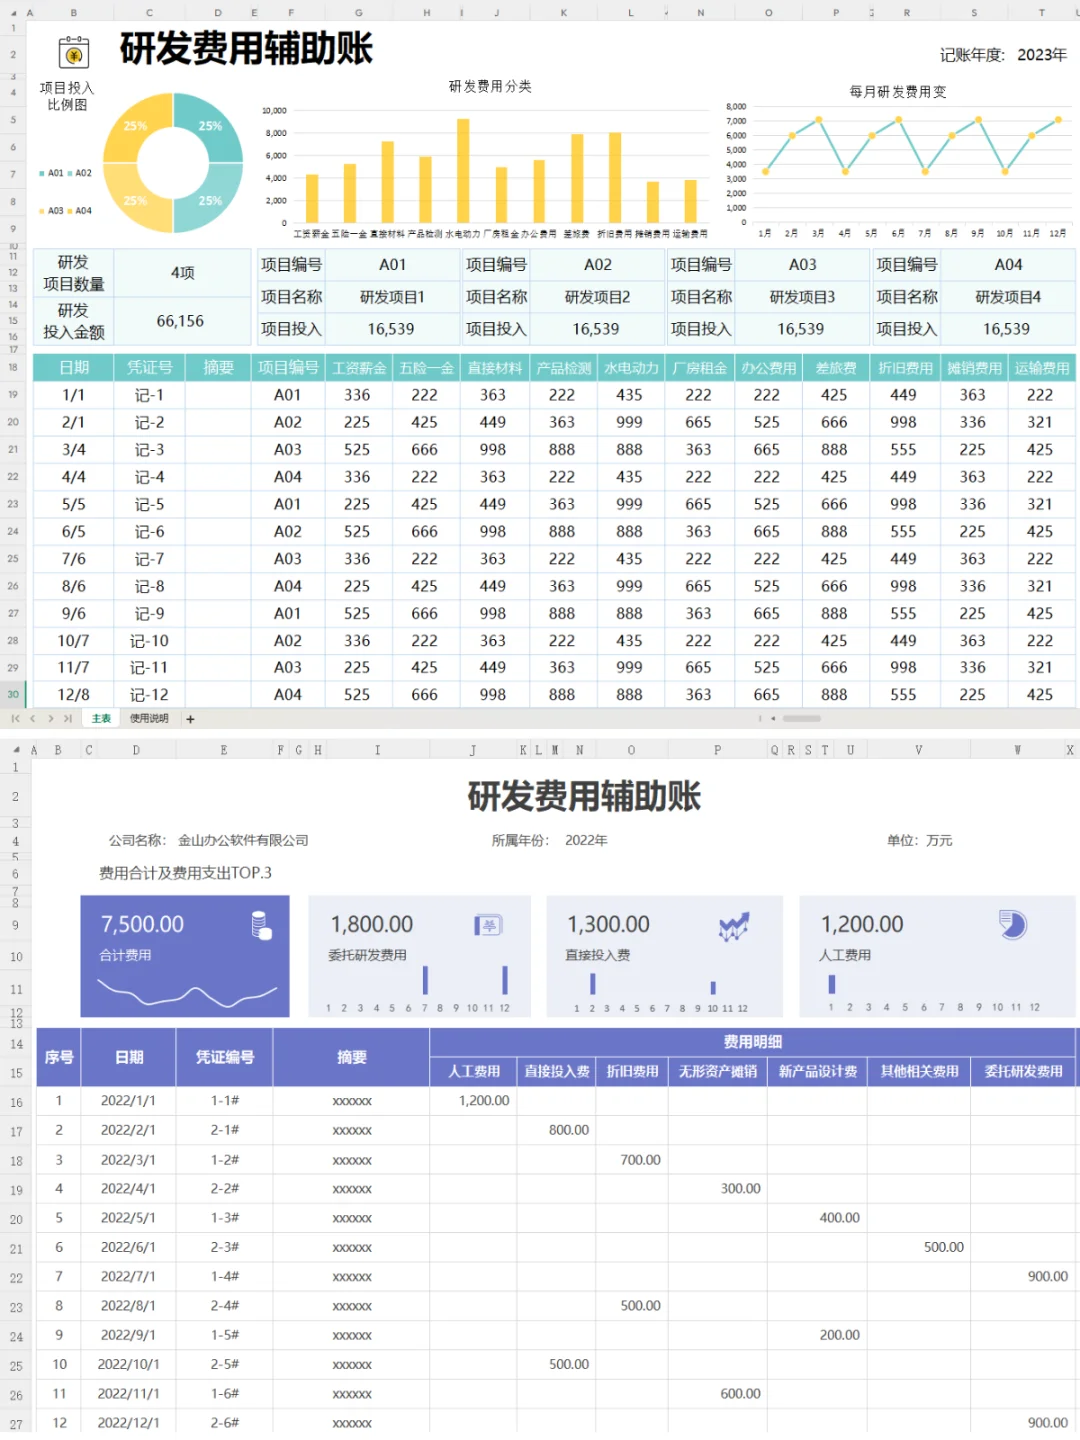
Task: Select the 16,539 投入 cell for project A02
Action: click(x=598, y=328)
